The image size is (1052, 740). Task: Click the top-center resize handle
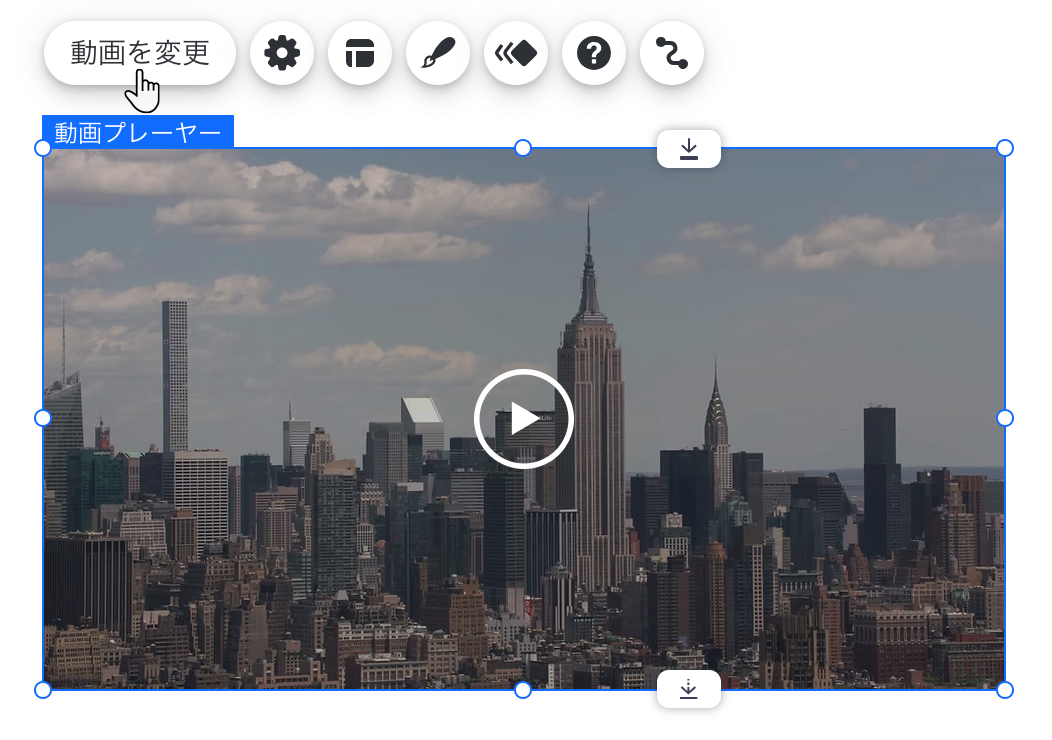pyautogui.click(x=523, y=148)
